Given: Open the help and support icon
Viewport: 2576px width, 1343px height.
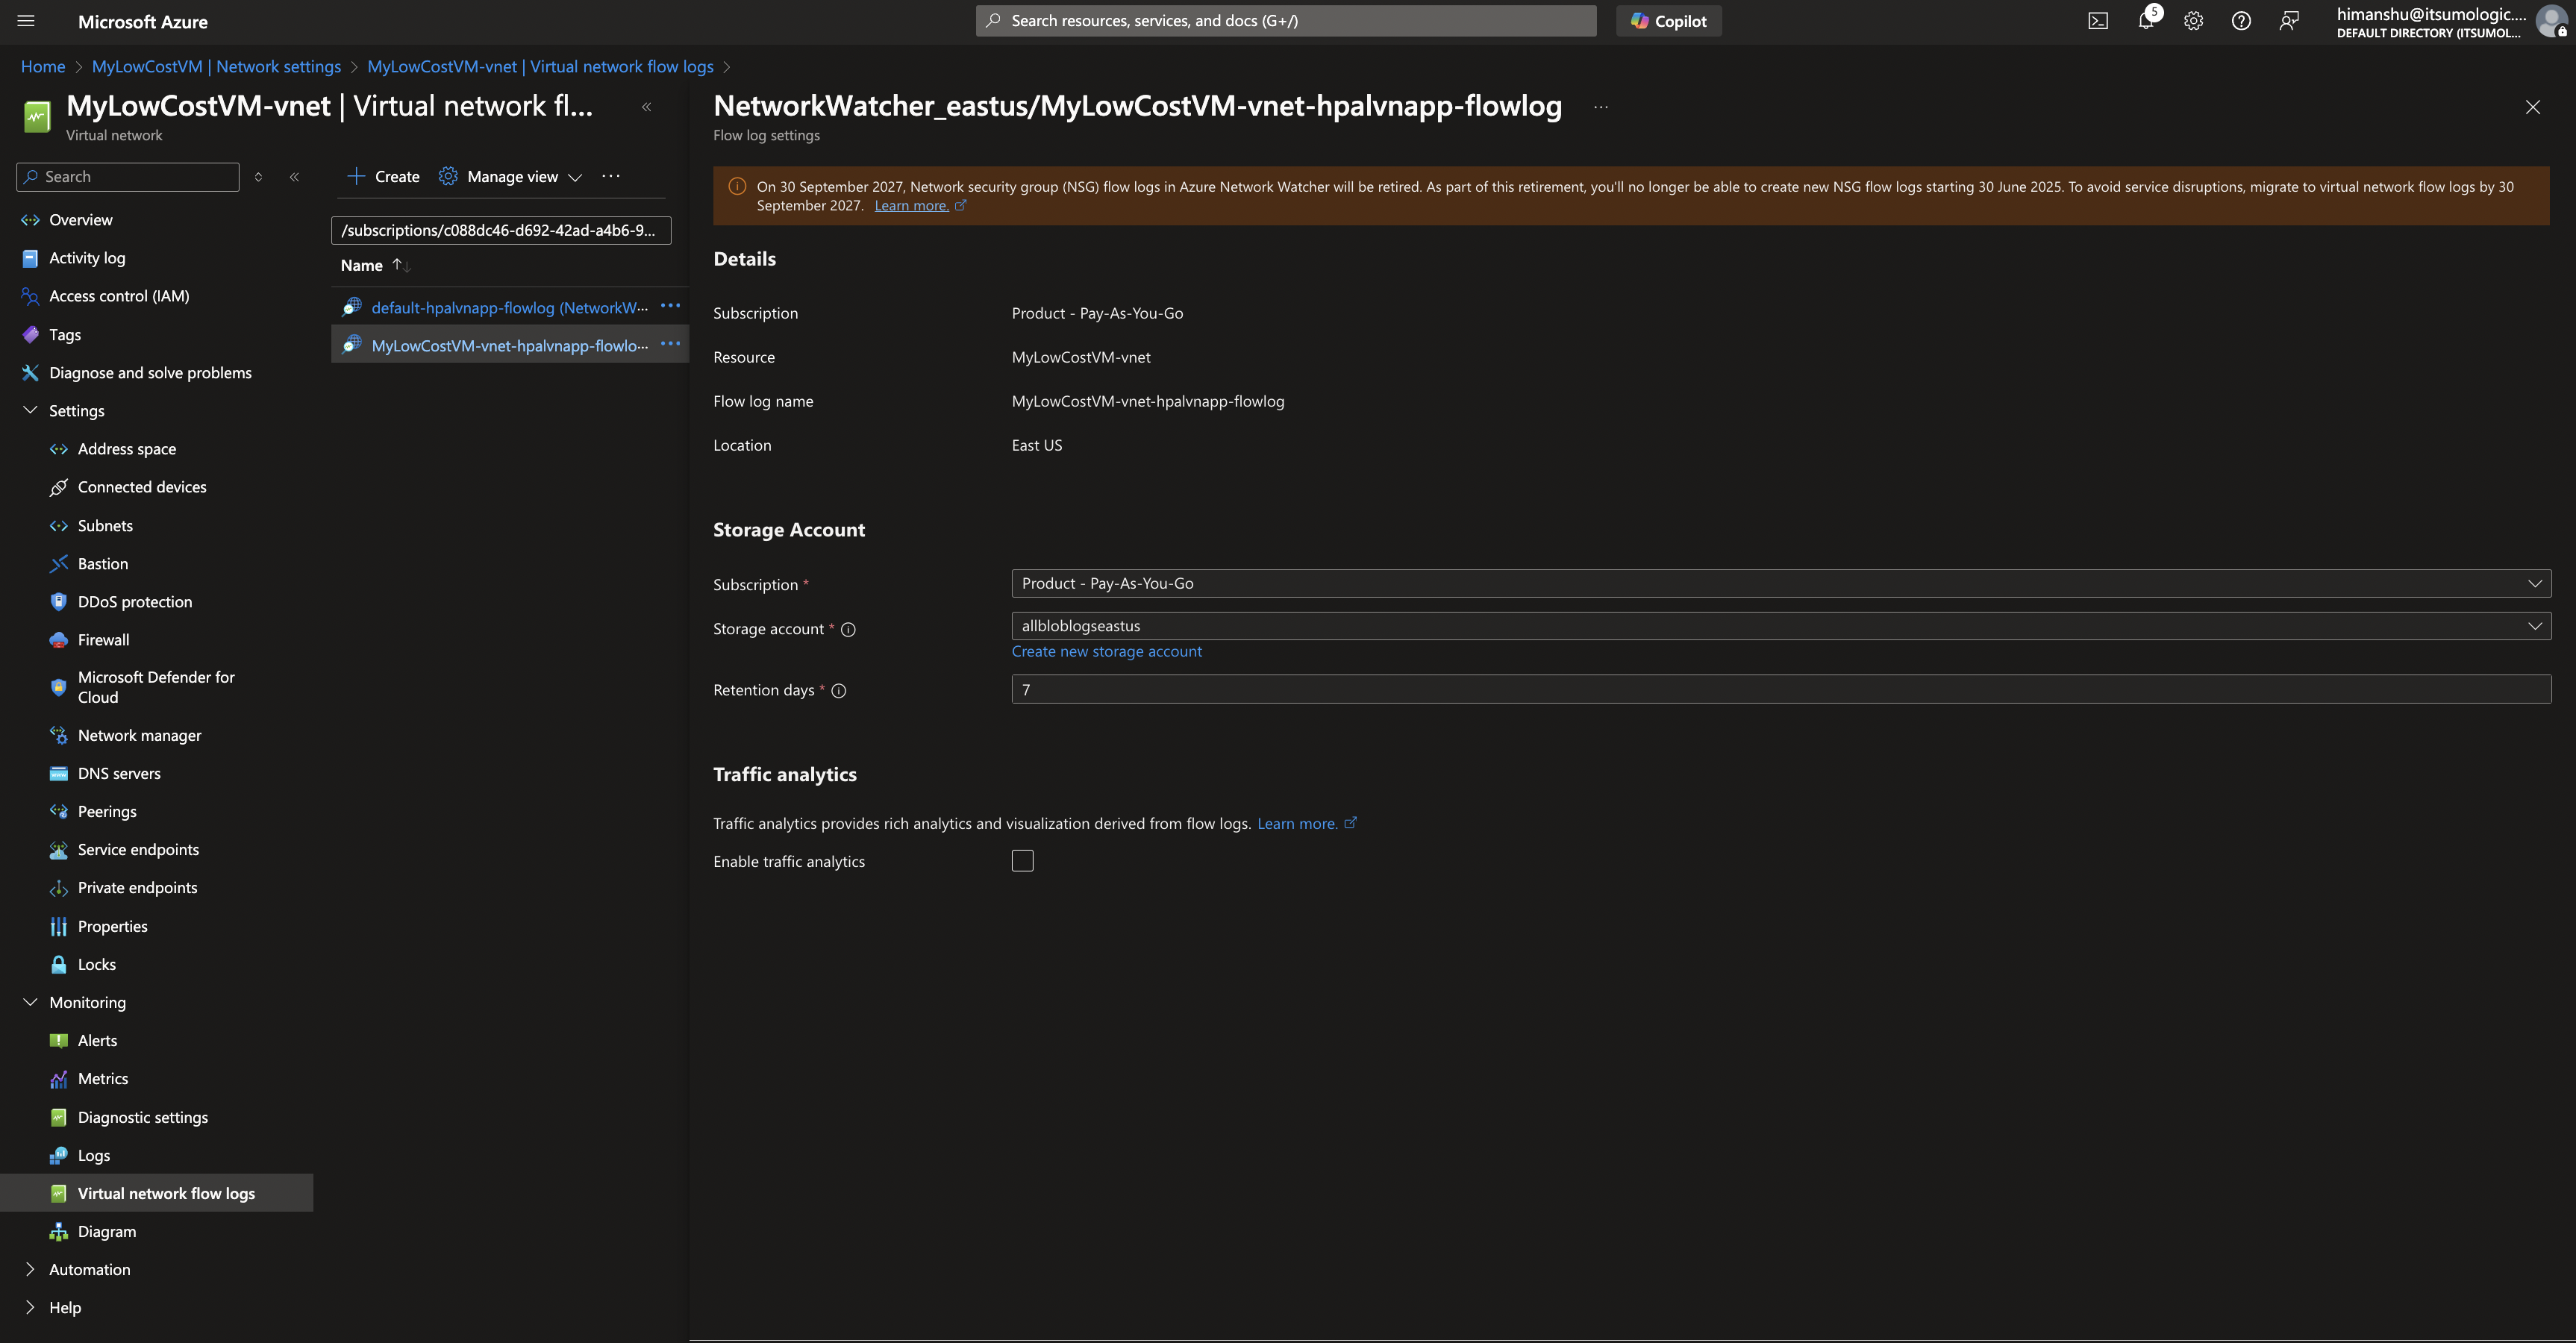Looking at the screenshot, I should point(2240,21).
